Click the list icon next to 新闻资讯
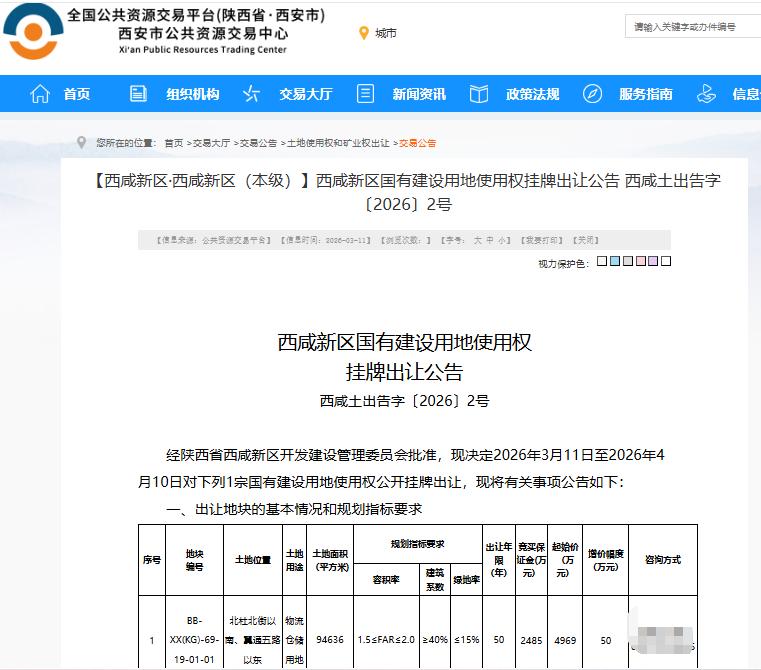761x670 pixels. pos(365,93)
